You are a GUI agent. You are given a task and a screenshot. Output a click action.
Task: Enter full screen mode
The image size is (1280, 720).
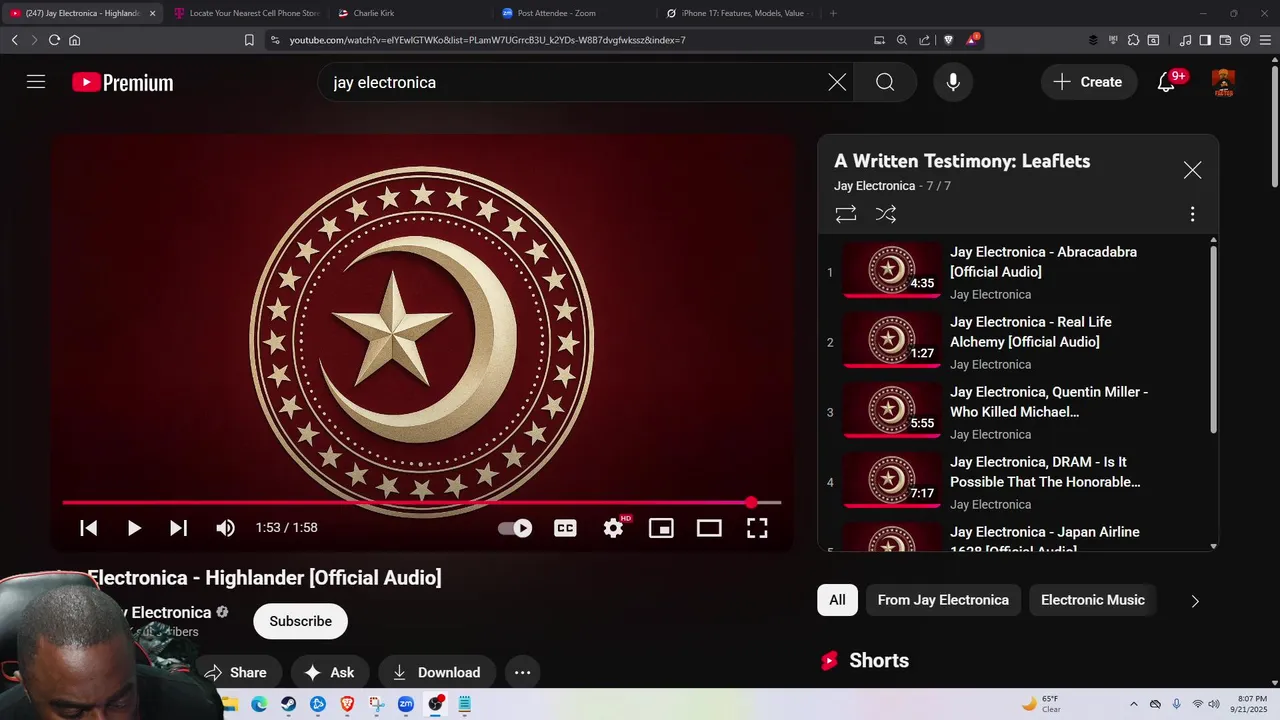757,528
